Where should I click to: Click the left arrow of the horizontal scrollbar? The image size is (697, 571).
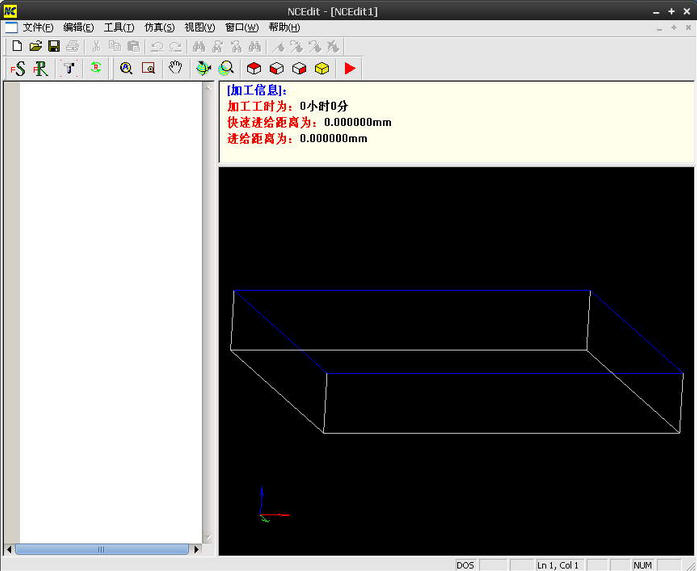pos(10,549)
